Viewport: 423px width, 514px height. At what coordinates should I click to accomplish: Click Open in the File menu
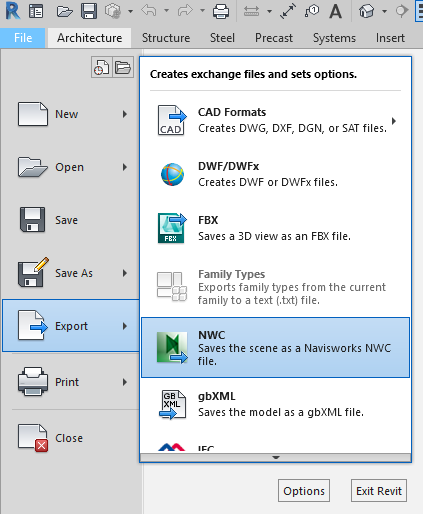pos(71,167)
